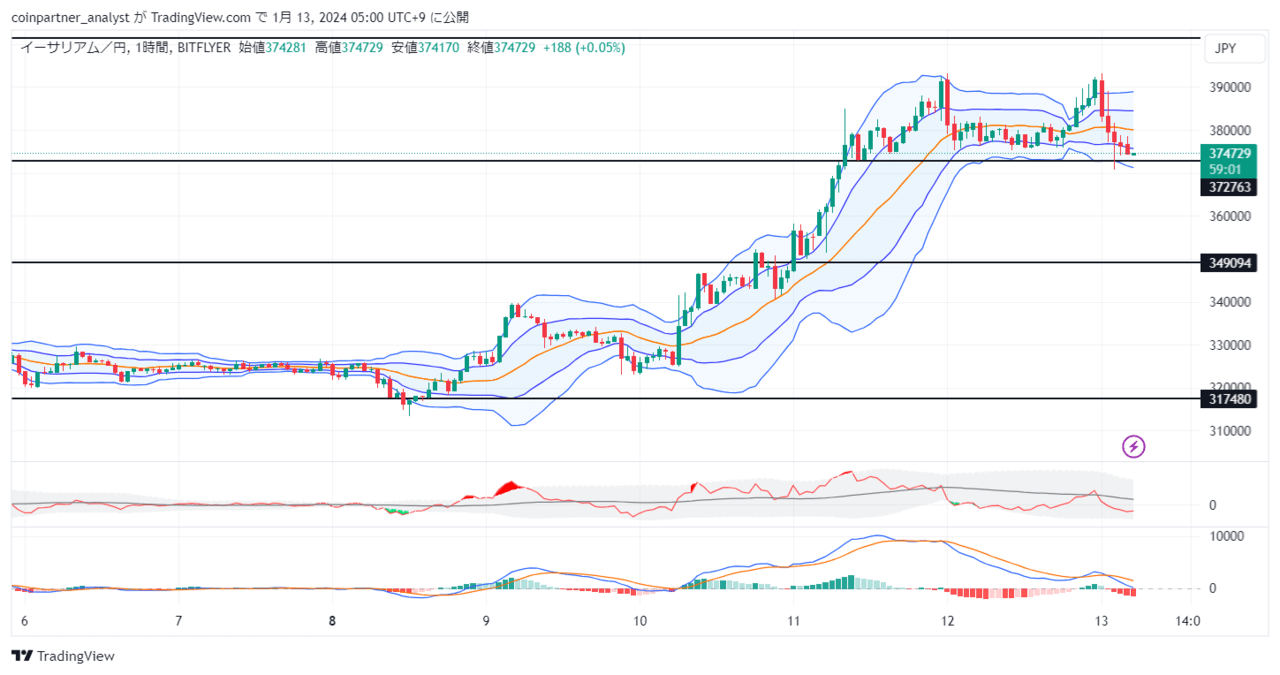Click the purple lightning bolt icon
This screenshot has width=1280, height=675.
pyautogui.click(x=1133, y=446)
